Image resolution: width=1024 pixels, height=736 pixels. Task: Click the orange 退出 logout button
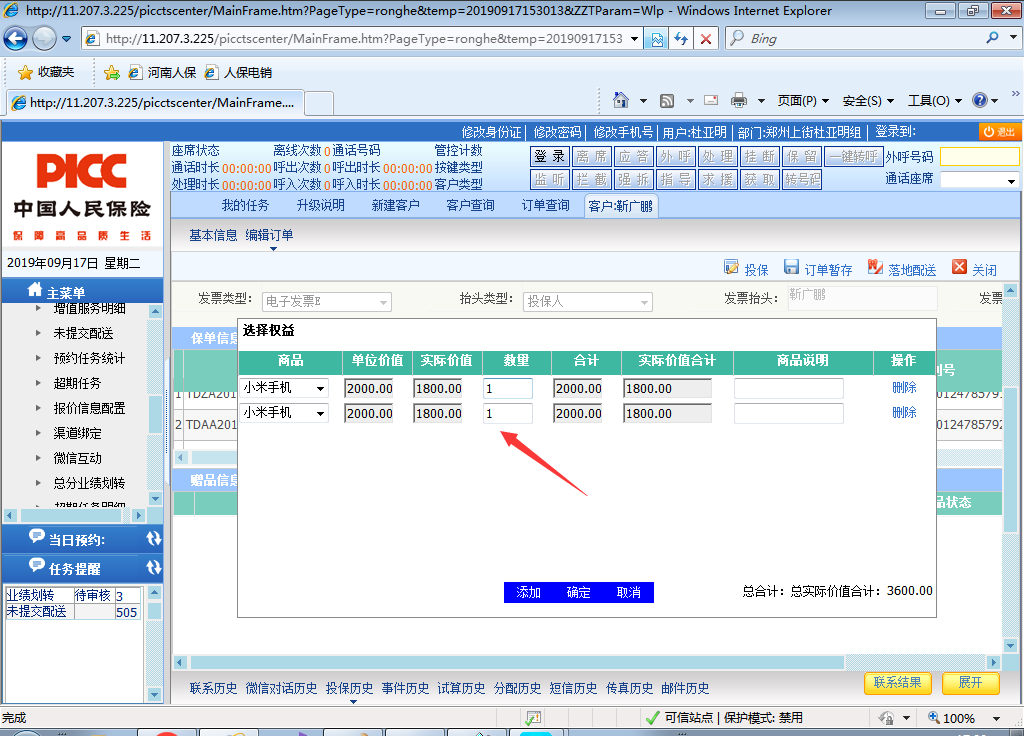[x=1000, y=132]
